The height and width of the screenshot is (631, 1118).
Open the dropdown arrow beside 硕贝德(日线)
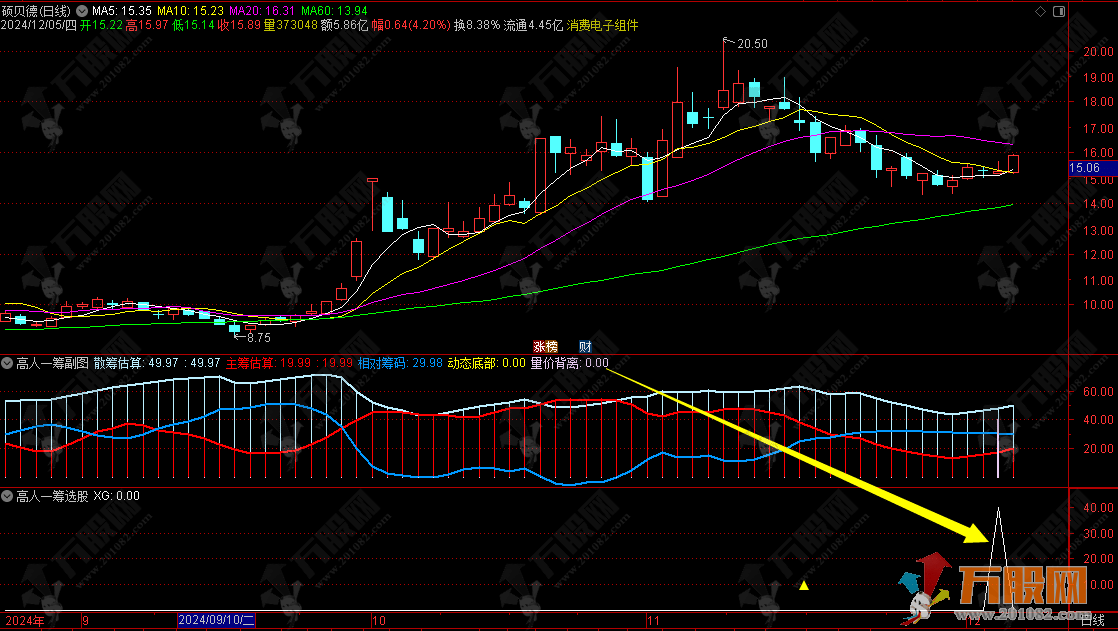(x=82, y=11)
